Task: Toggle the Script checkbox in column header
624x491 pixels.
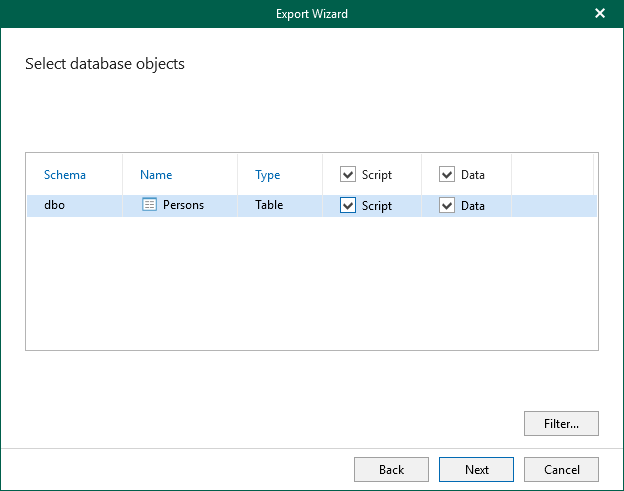Action: (x=348, y=174)
